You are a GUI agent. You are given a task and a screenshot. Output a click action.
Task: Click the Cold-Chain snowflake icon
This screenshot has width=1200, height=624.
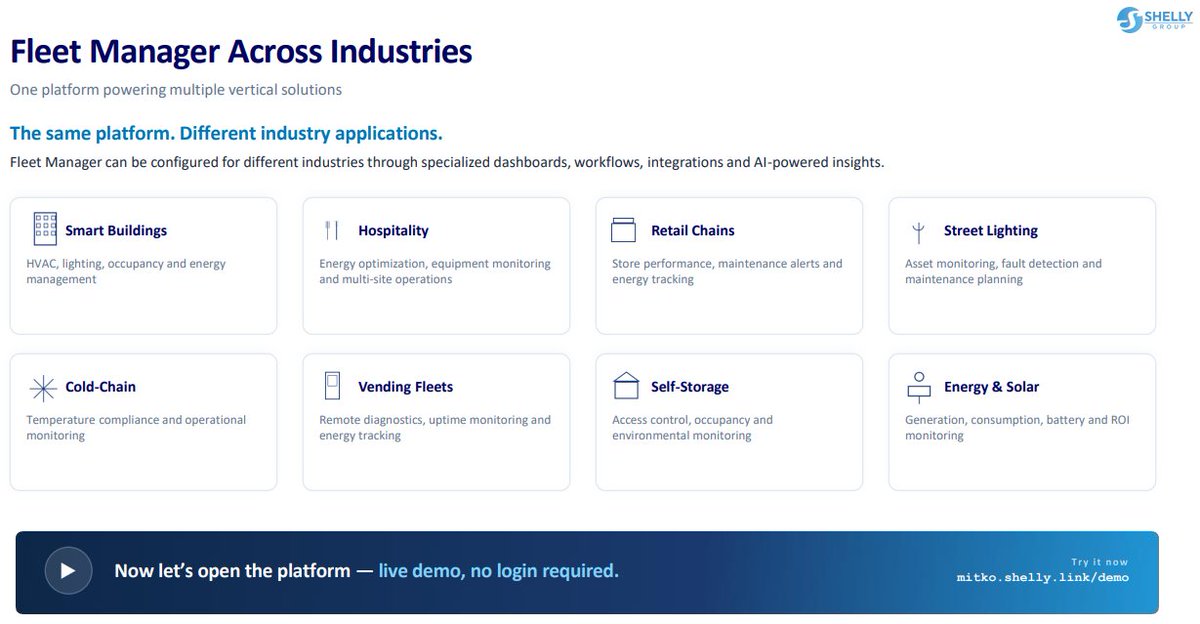tap(43, 387)
